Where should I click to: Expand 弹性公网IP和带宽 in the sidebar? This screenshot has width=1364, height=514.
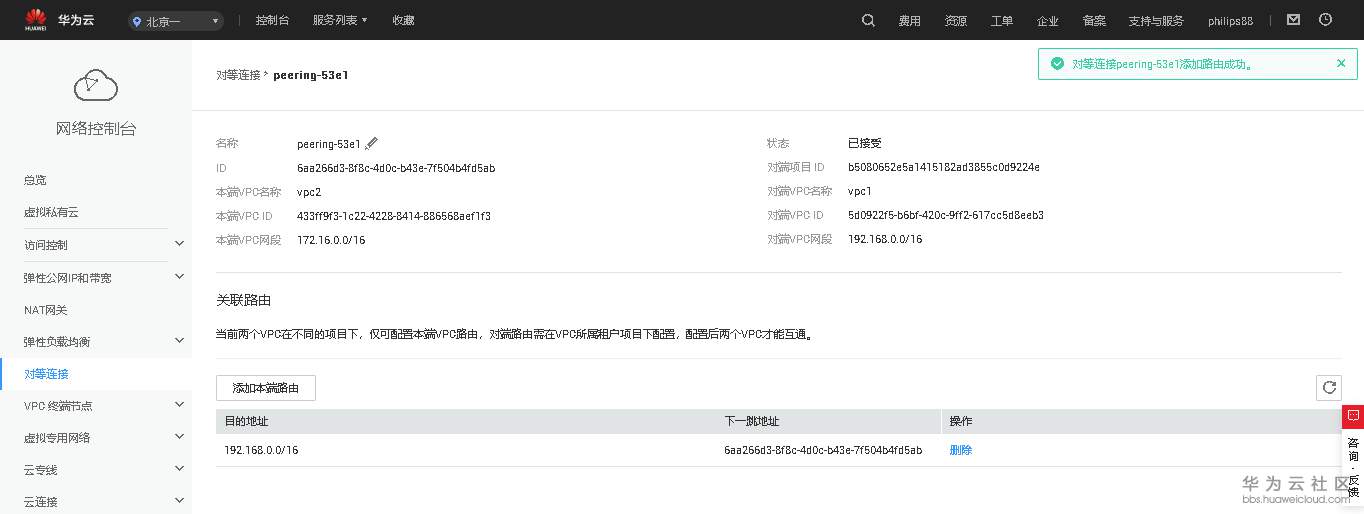coord(179,276)
